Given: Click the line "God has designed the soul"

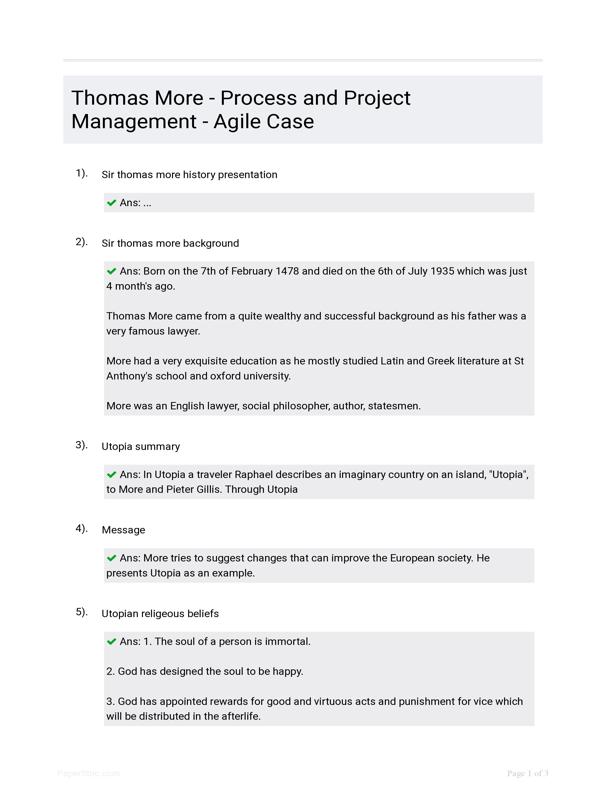Looking at the screenshot, I should (x=205, y=671).
